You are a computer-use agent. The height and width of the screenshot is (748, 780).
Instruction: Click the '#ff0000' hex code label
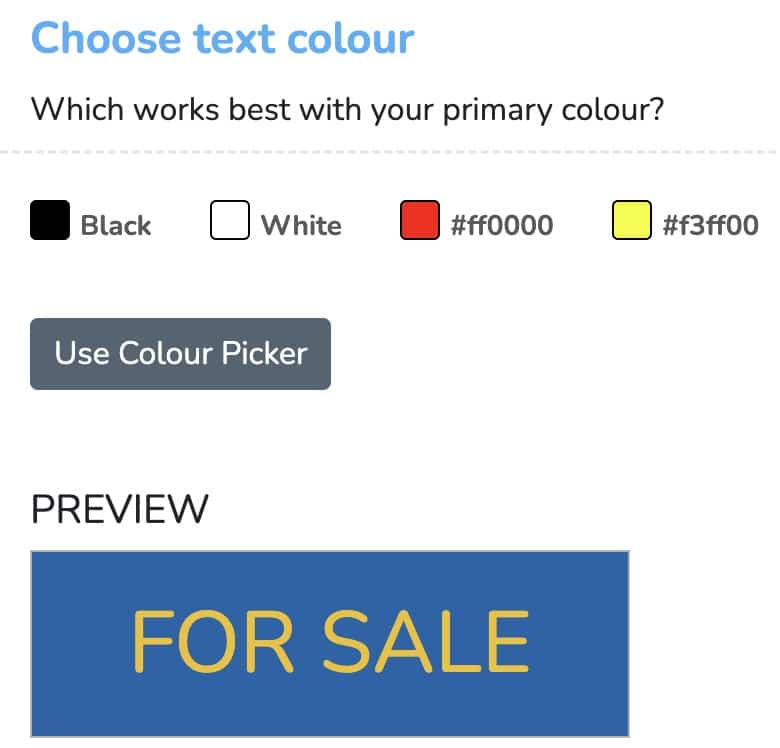(x=501, y=225)
